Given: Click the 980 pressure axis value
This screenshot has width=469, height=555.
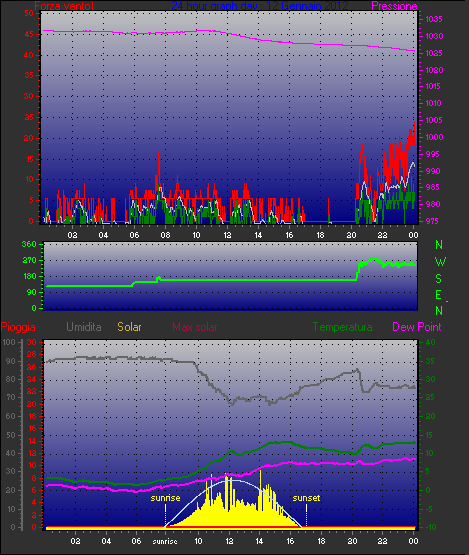Looking at the screenshot, I should (x=433, y=204).
